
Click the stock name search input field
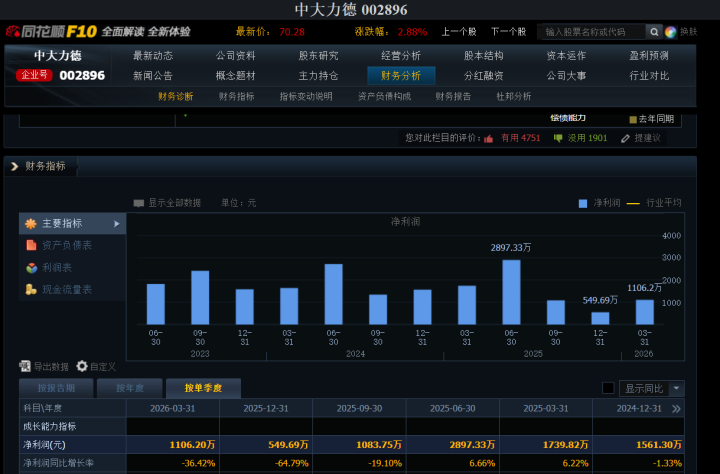tap(593, 32)
